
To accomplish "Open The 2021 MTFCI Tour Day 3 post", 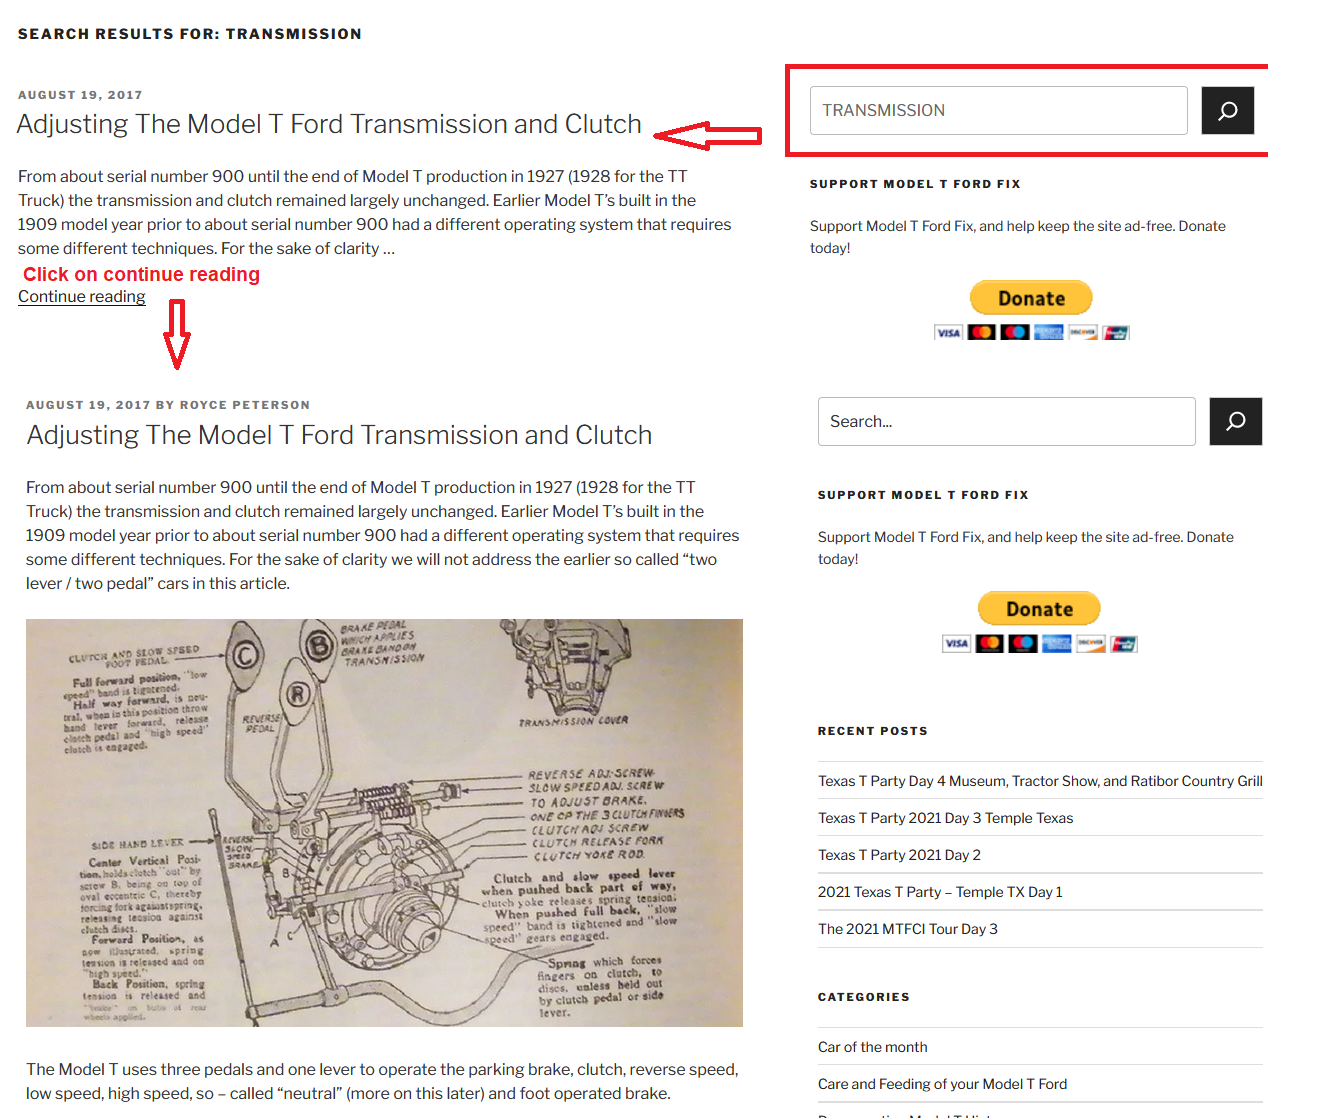I will (907, 929).
